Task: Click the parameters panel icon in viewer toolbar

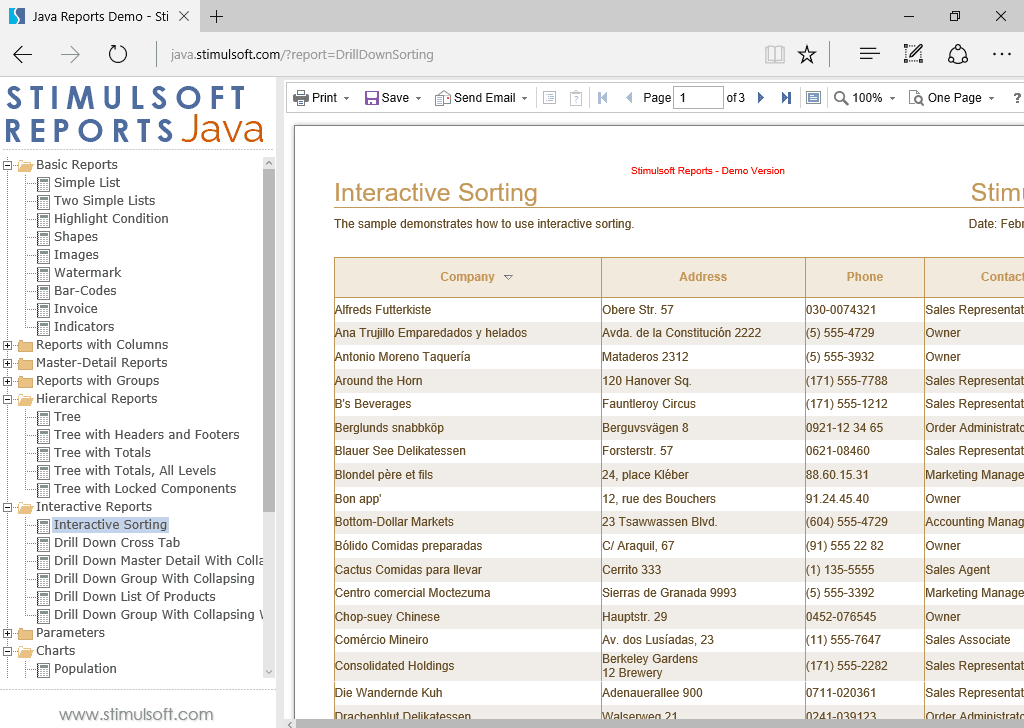Action: [x=575, y=98]
